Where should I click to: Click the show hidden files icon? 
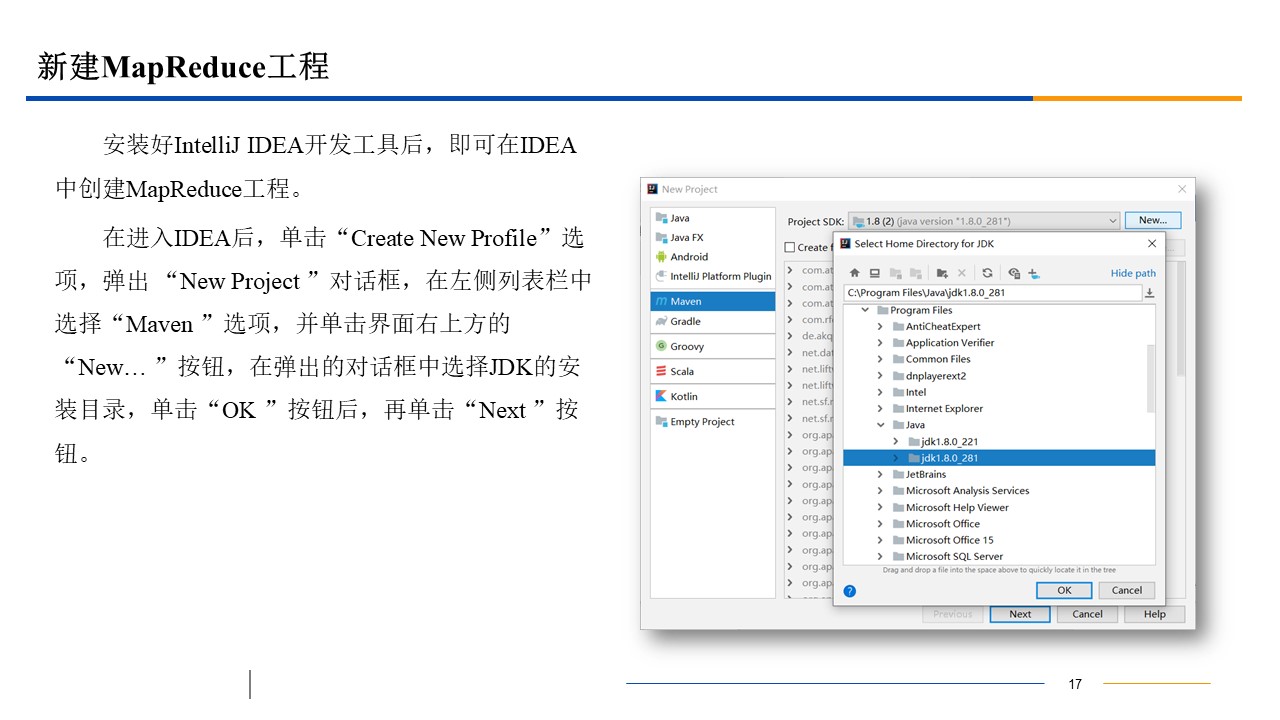[x=1014, y=273]
